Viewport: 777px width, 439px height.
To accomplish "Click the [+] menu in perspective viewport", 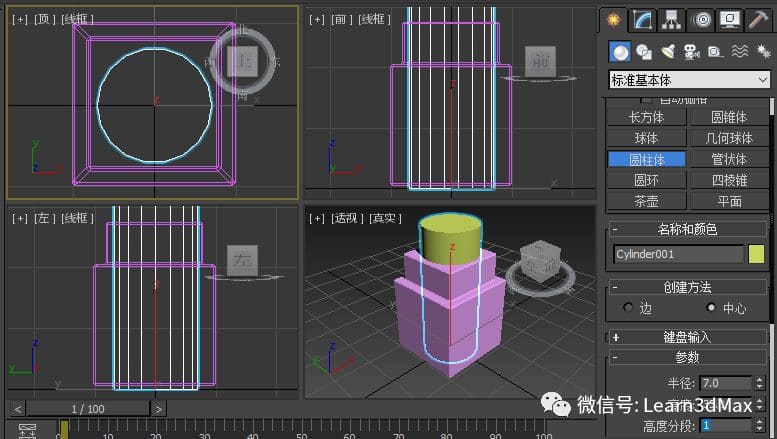I will [x=317, y=219].
